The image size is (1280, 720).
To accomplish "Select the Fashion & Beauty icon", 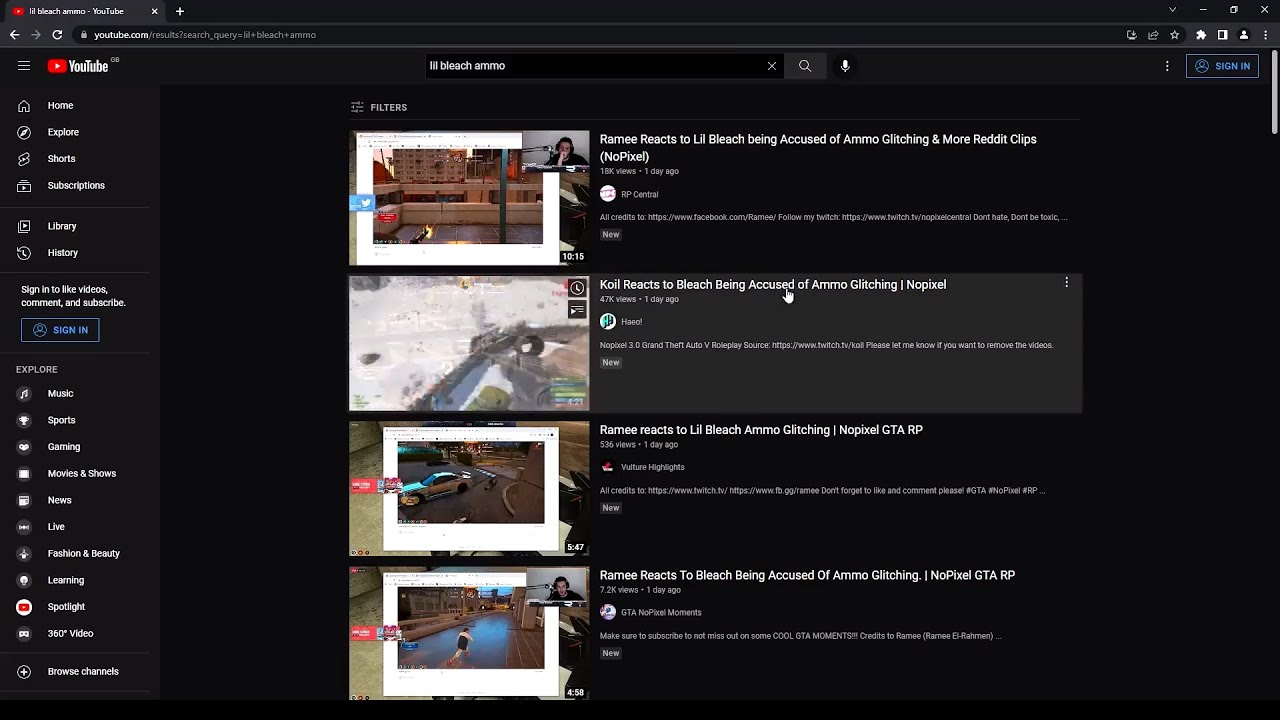I will [x=24, y=554].
